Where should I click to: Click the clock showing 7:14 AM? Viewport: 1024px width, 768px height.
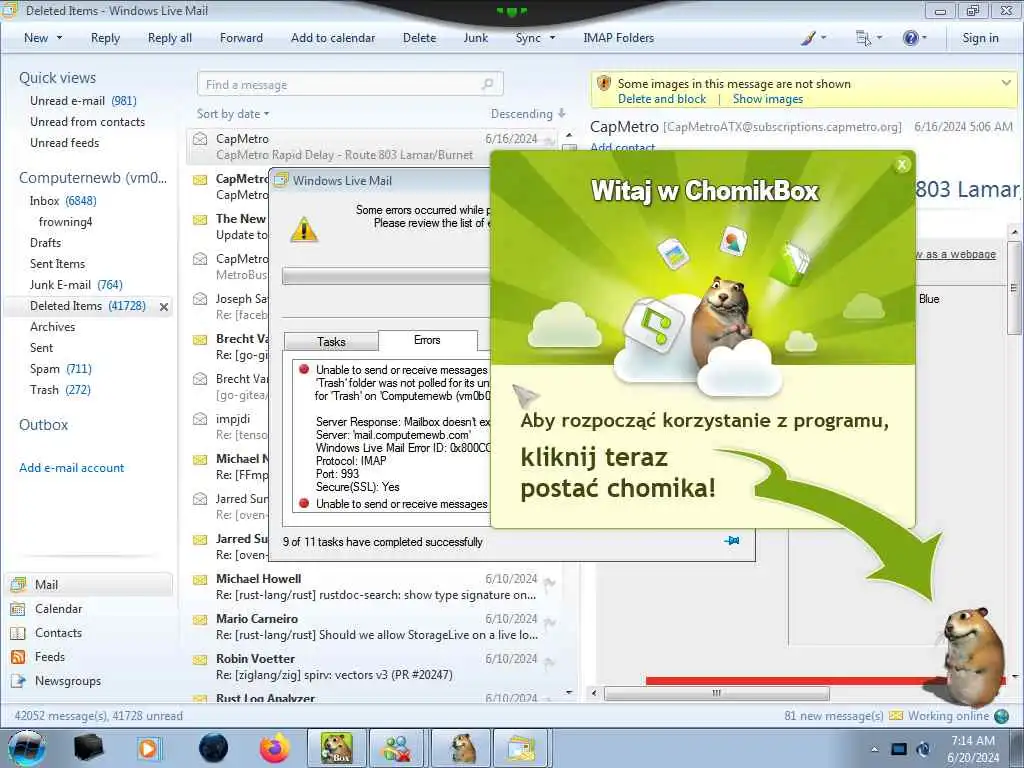click(973, 741)
